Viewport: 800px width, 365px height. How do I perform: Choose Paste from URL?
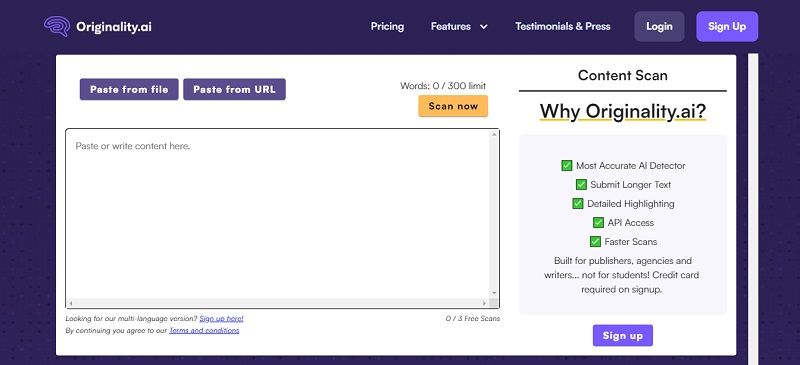pyautogui.click(x=234, y=89)
